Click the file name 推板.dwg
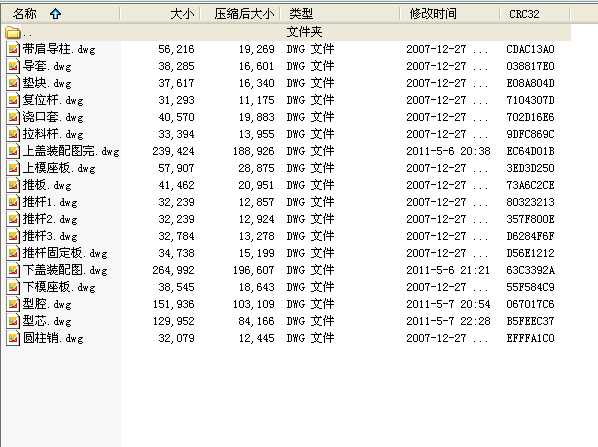This screenshot has width=598, height=447. coord(47,185)
